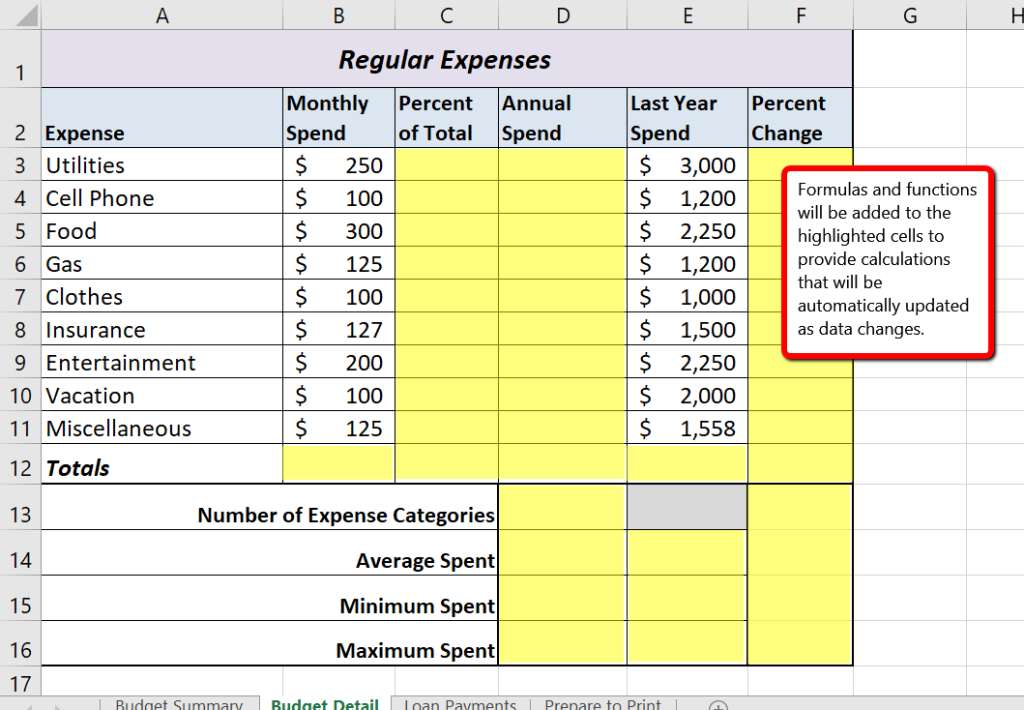Click the column G header
This screenshot has width=1024, height=710.
(909, 15)
